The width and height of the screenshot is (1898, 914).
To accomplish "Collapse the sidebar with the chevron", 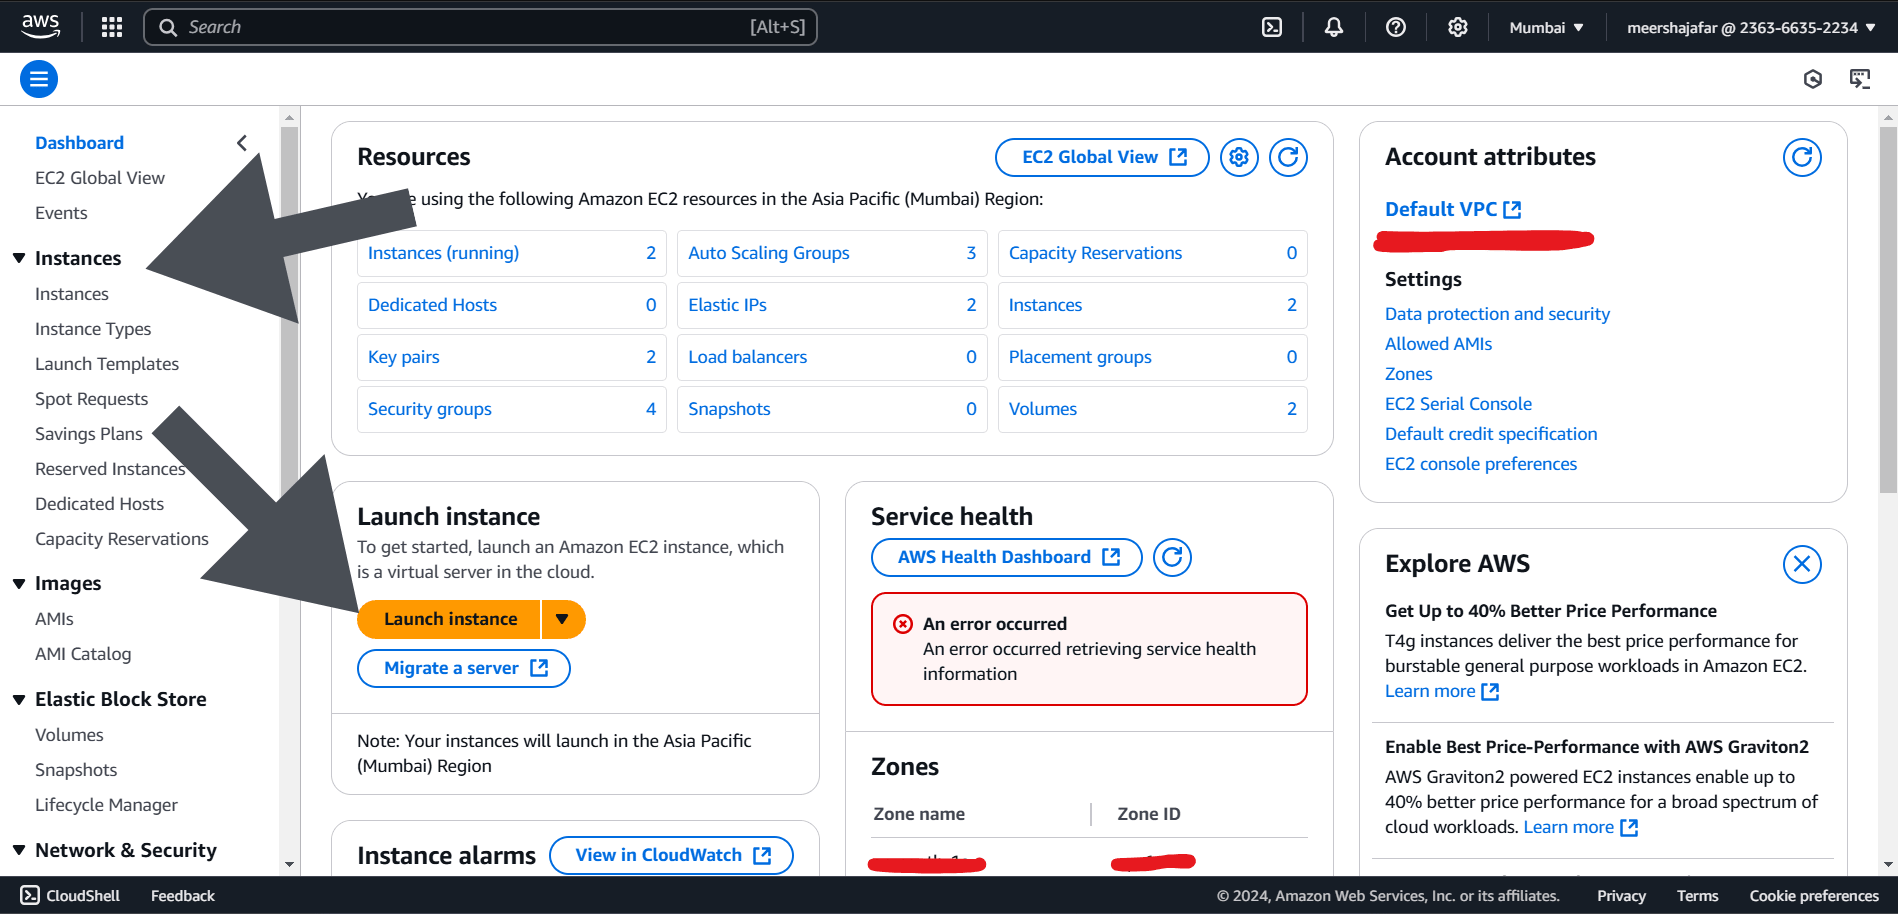I will click(x=242, y=143).
